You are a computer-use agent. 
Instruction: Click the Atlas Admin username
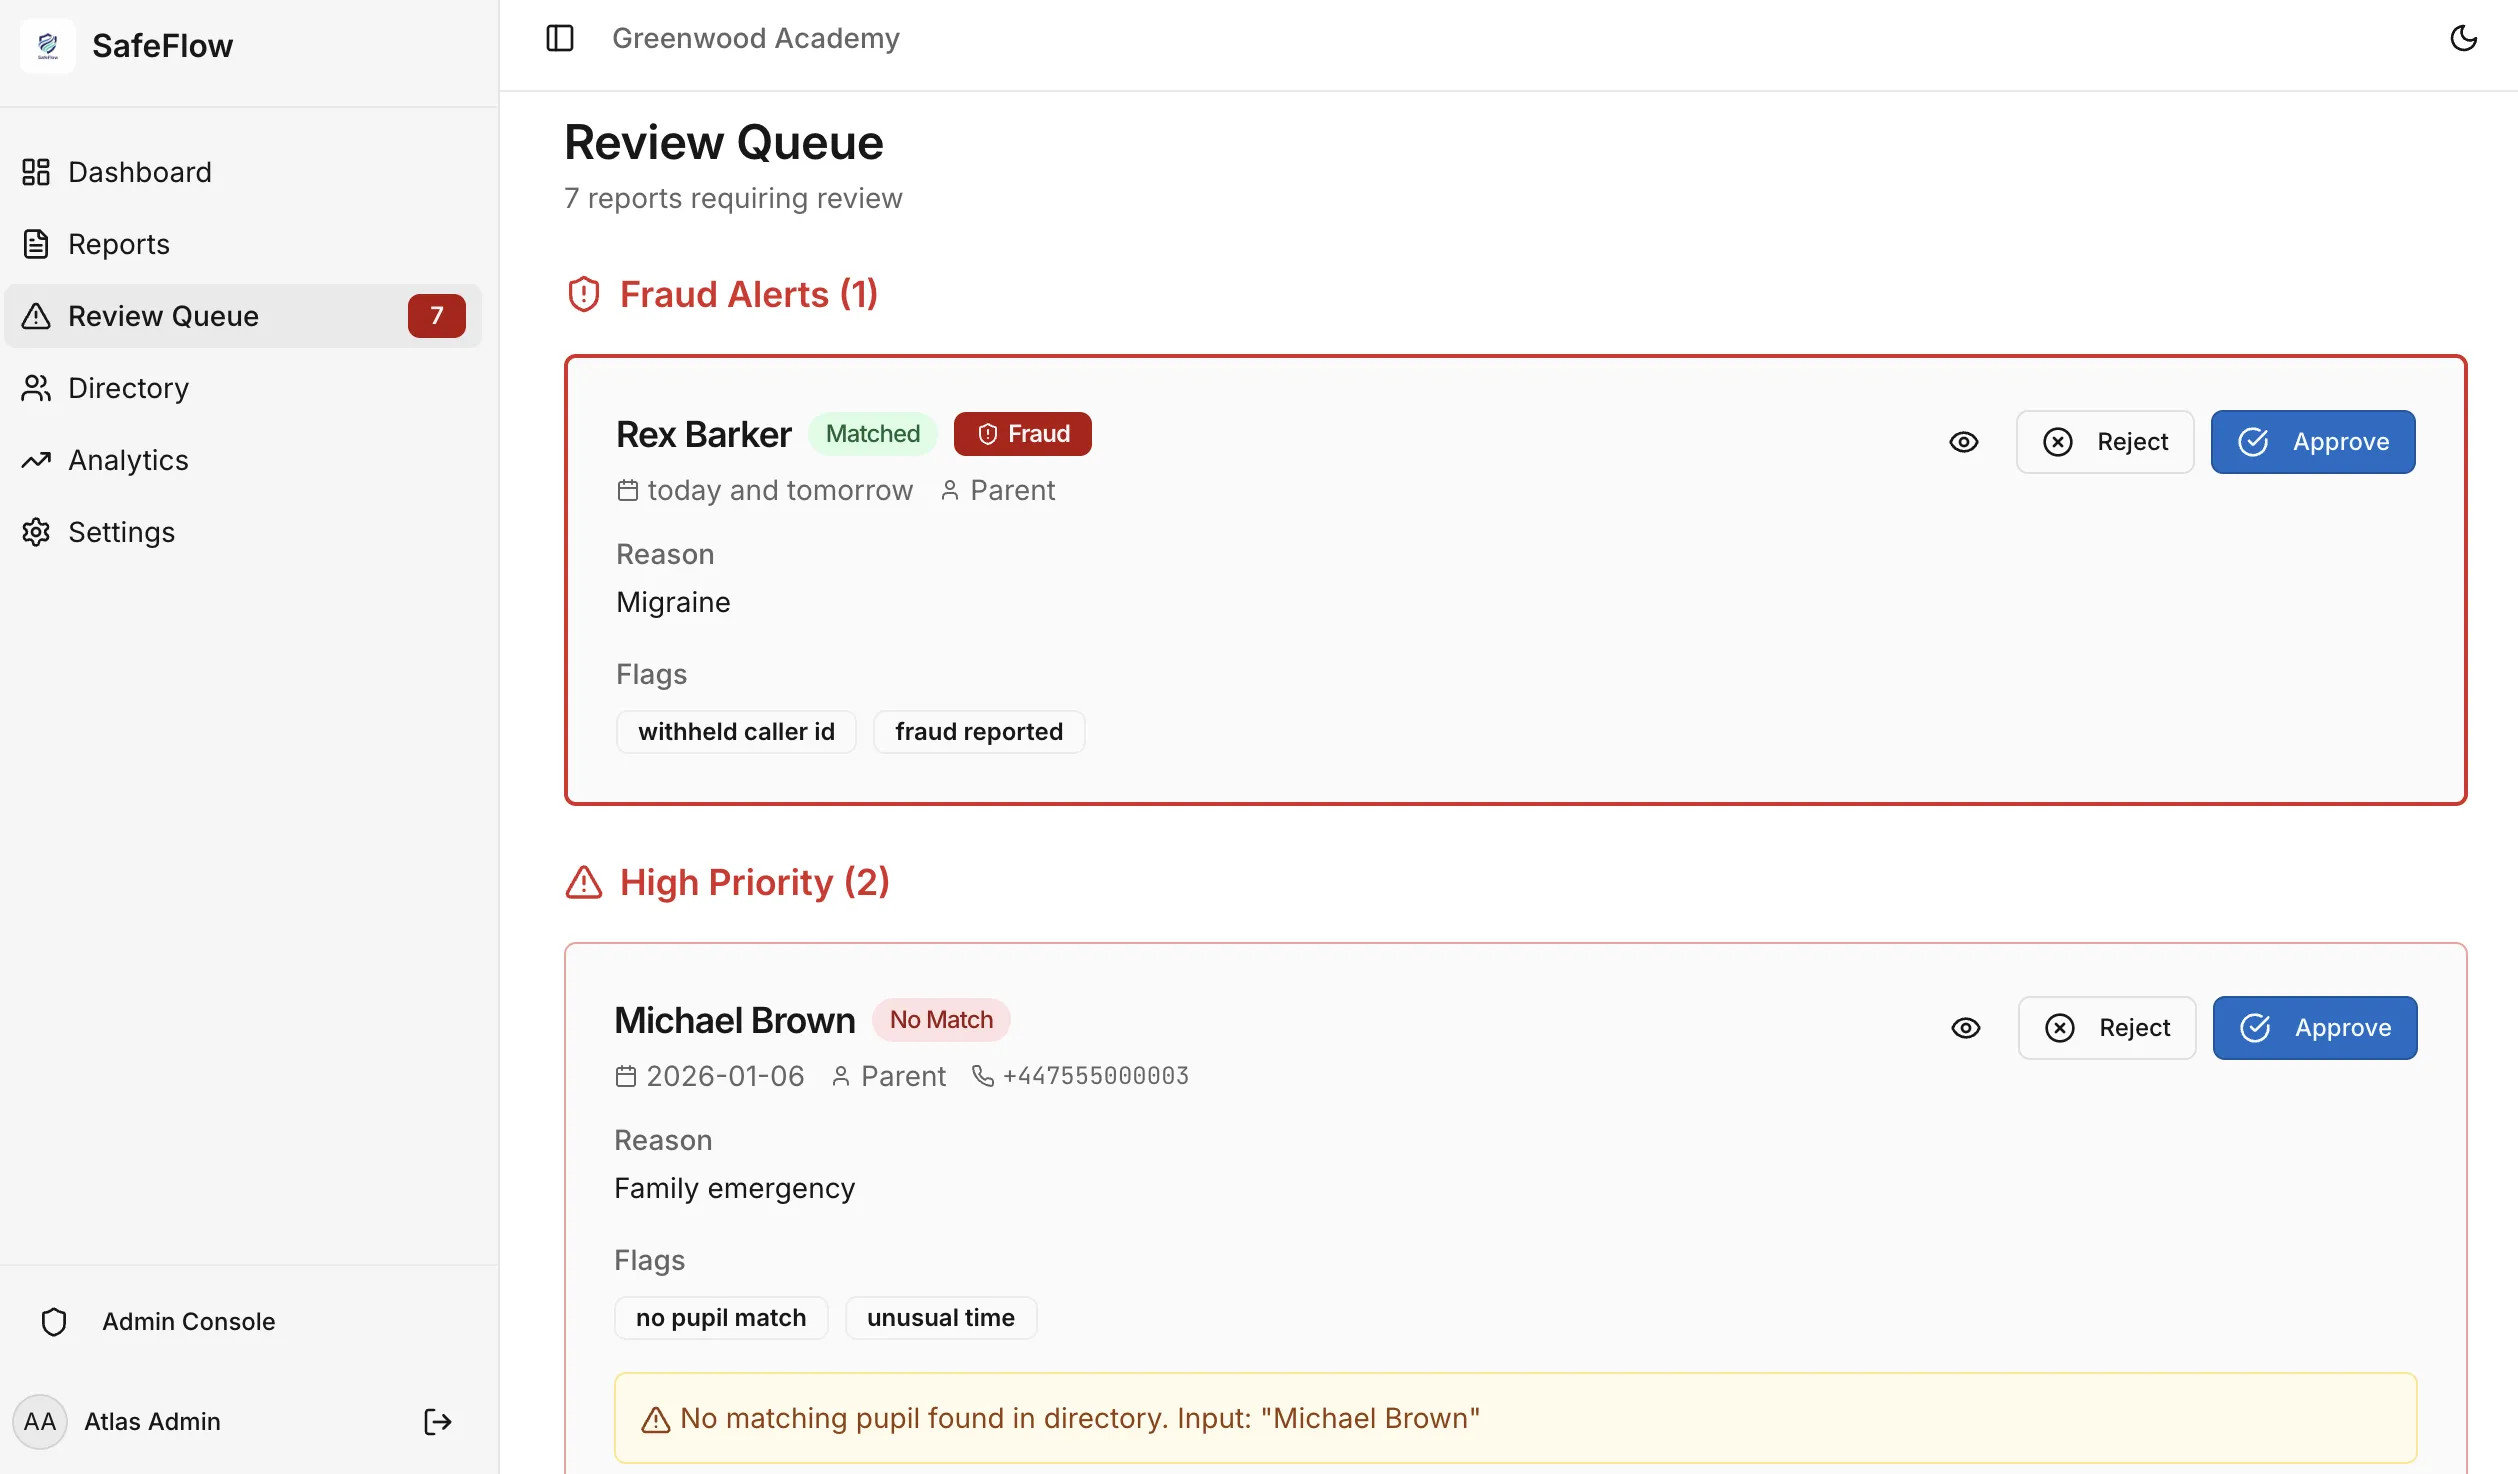pyautogui.click(x=152, y=1422)
